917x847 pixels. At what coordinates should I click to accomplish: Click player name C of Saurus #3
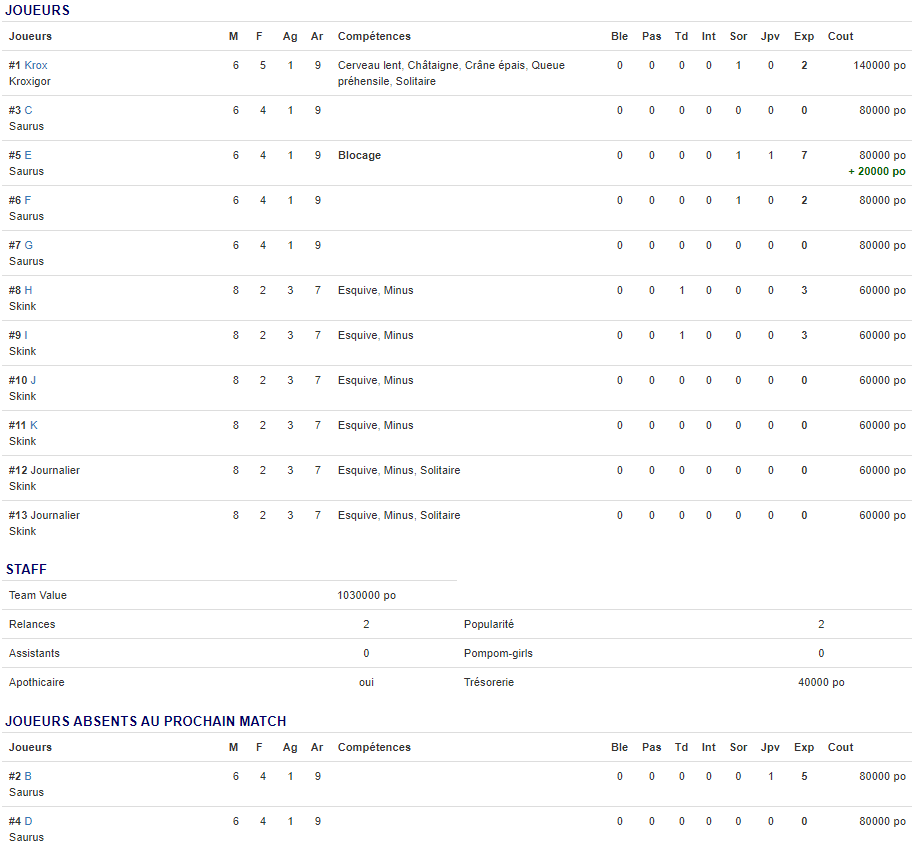click(28, 110)
